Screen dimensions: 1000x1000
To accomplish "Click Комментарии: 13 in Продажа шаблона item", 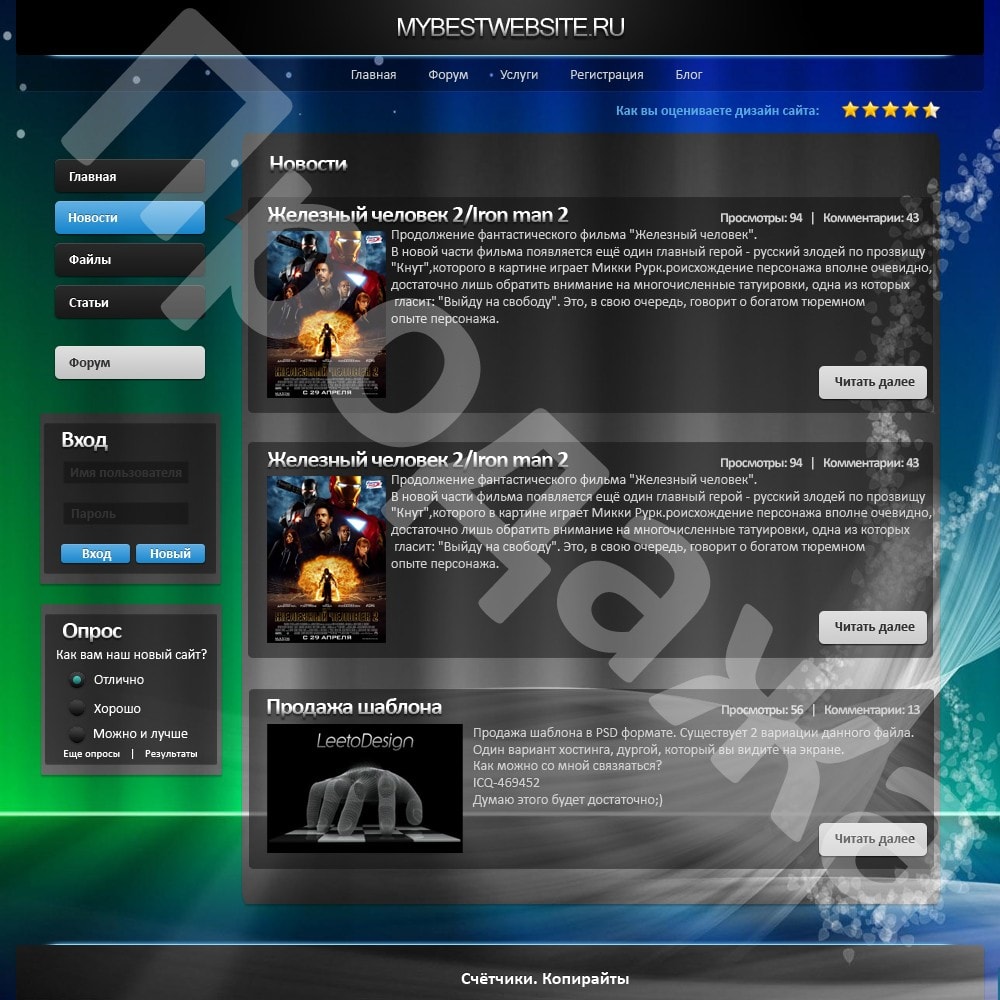I will coord(872,710).
